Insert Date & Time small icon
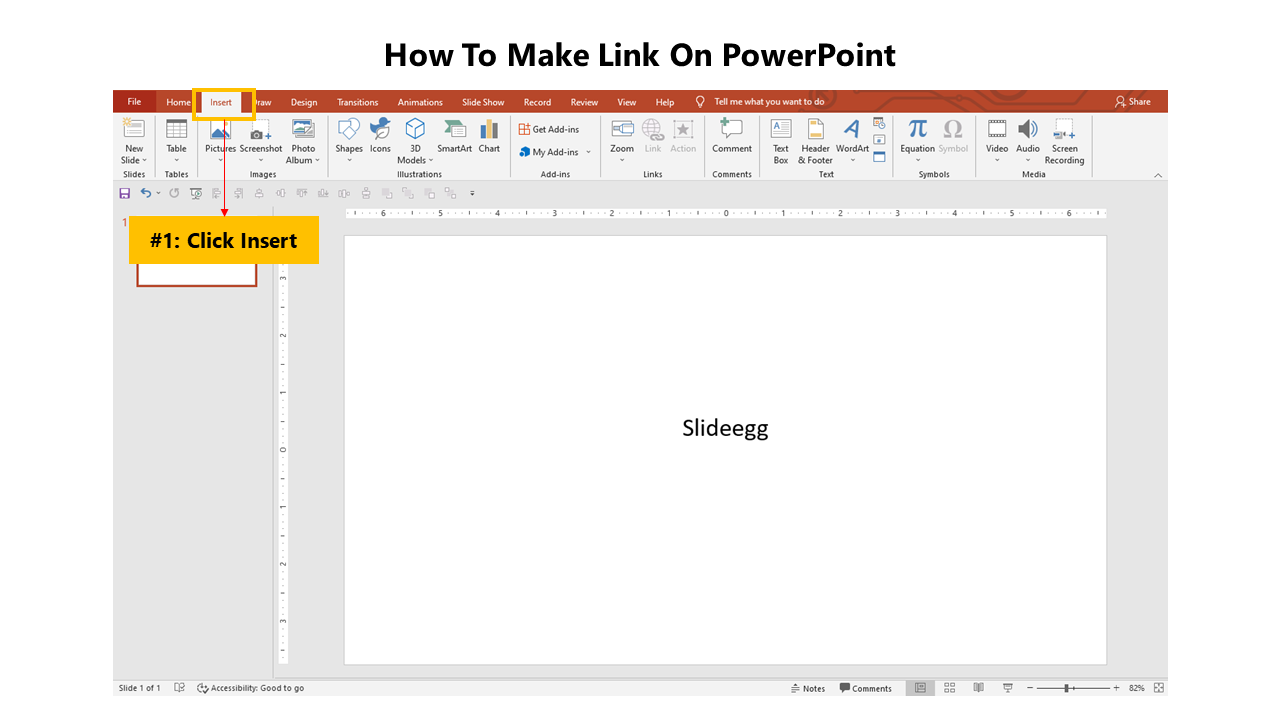Image resolution: width=1280 pixels, height=720 pixels. [879, 123]
